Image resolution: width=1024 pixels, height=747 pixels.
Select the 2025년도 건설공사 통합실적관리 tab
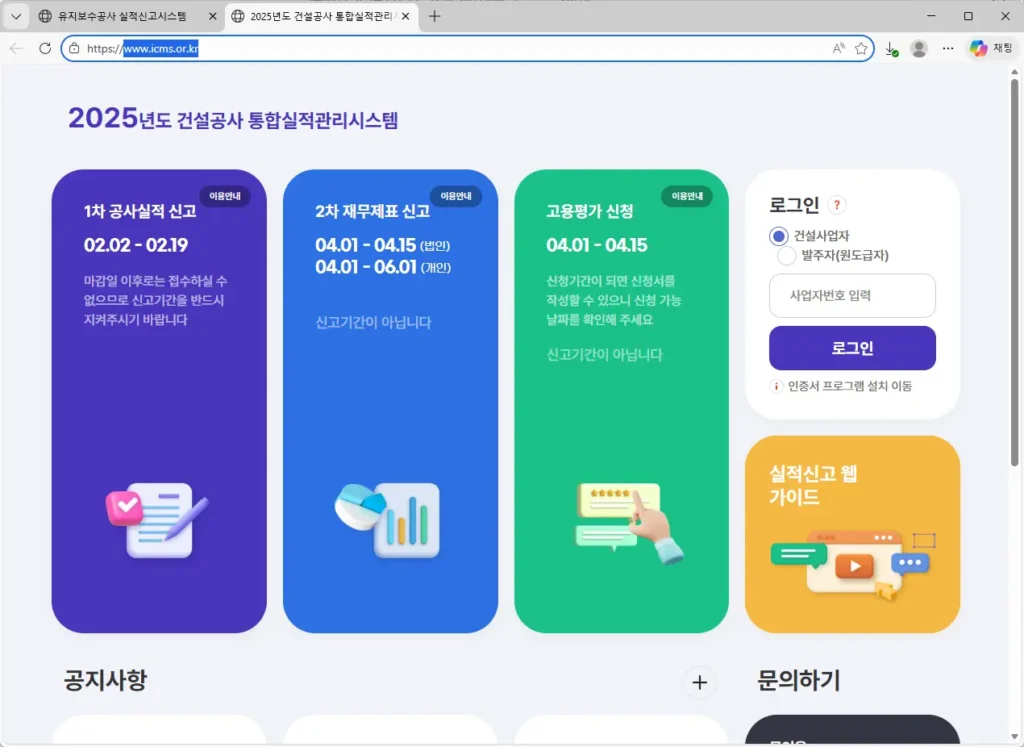click(320, 16)
